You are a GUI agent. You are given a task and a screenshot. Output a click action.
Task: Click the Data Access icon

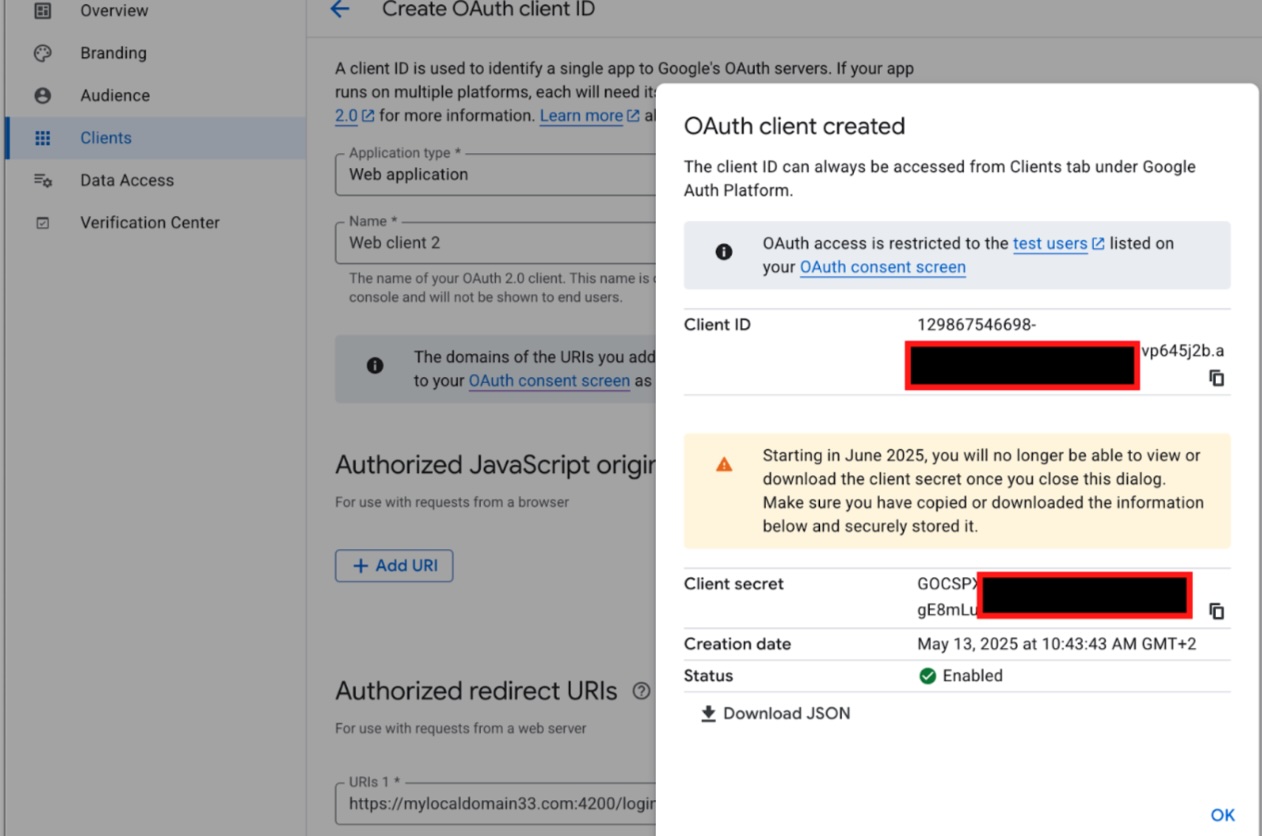(x=42, y=180)
